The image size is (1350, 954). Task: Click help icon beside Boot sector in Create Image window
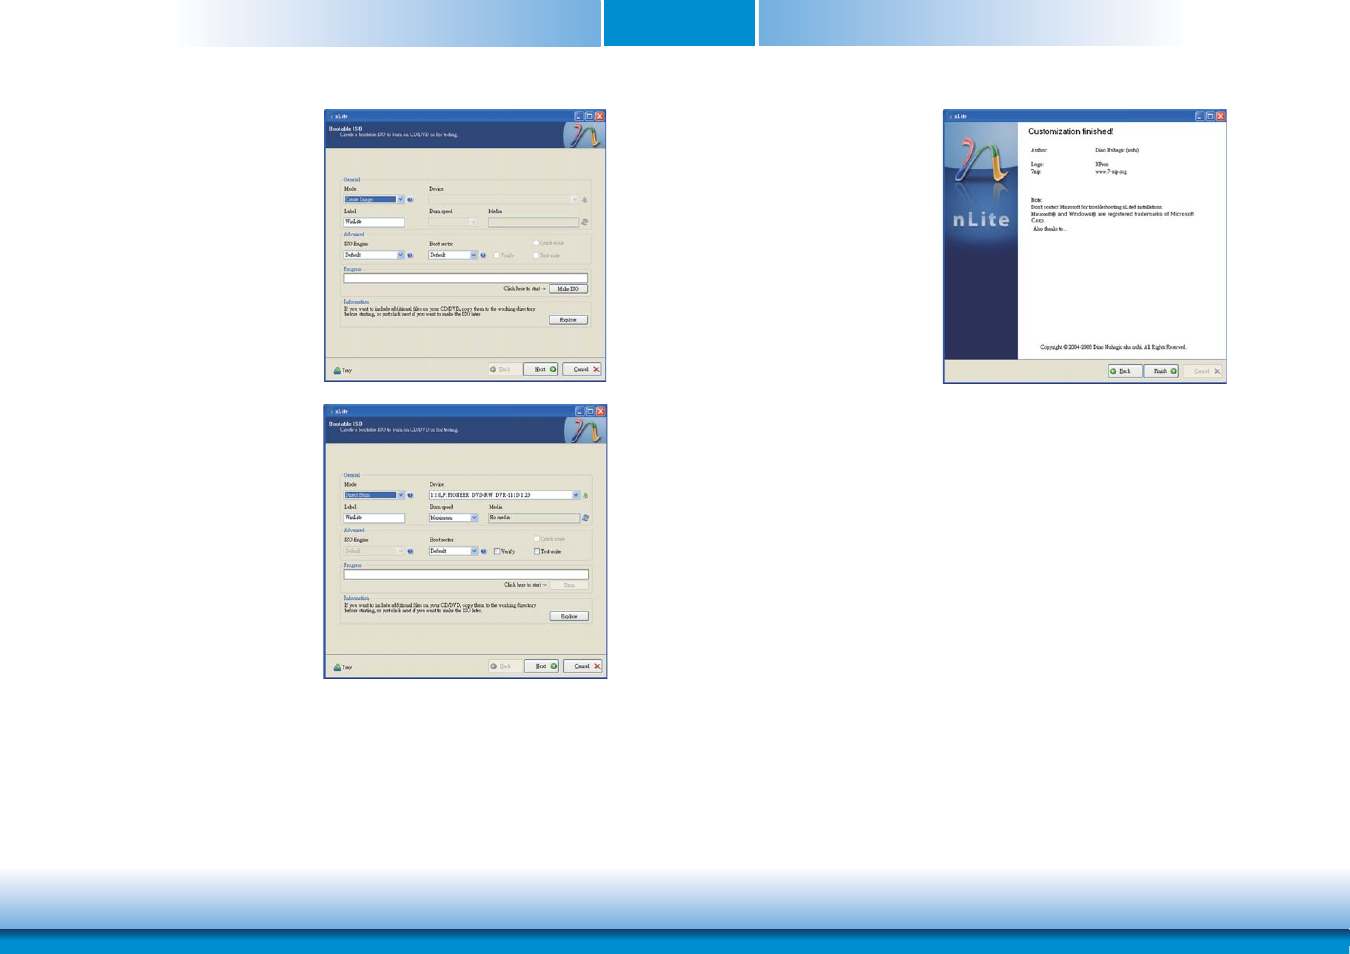pos(484,255)
